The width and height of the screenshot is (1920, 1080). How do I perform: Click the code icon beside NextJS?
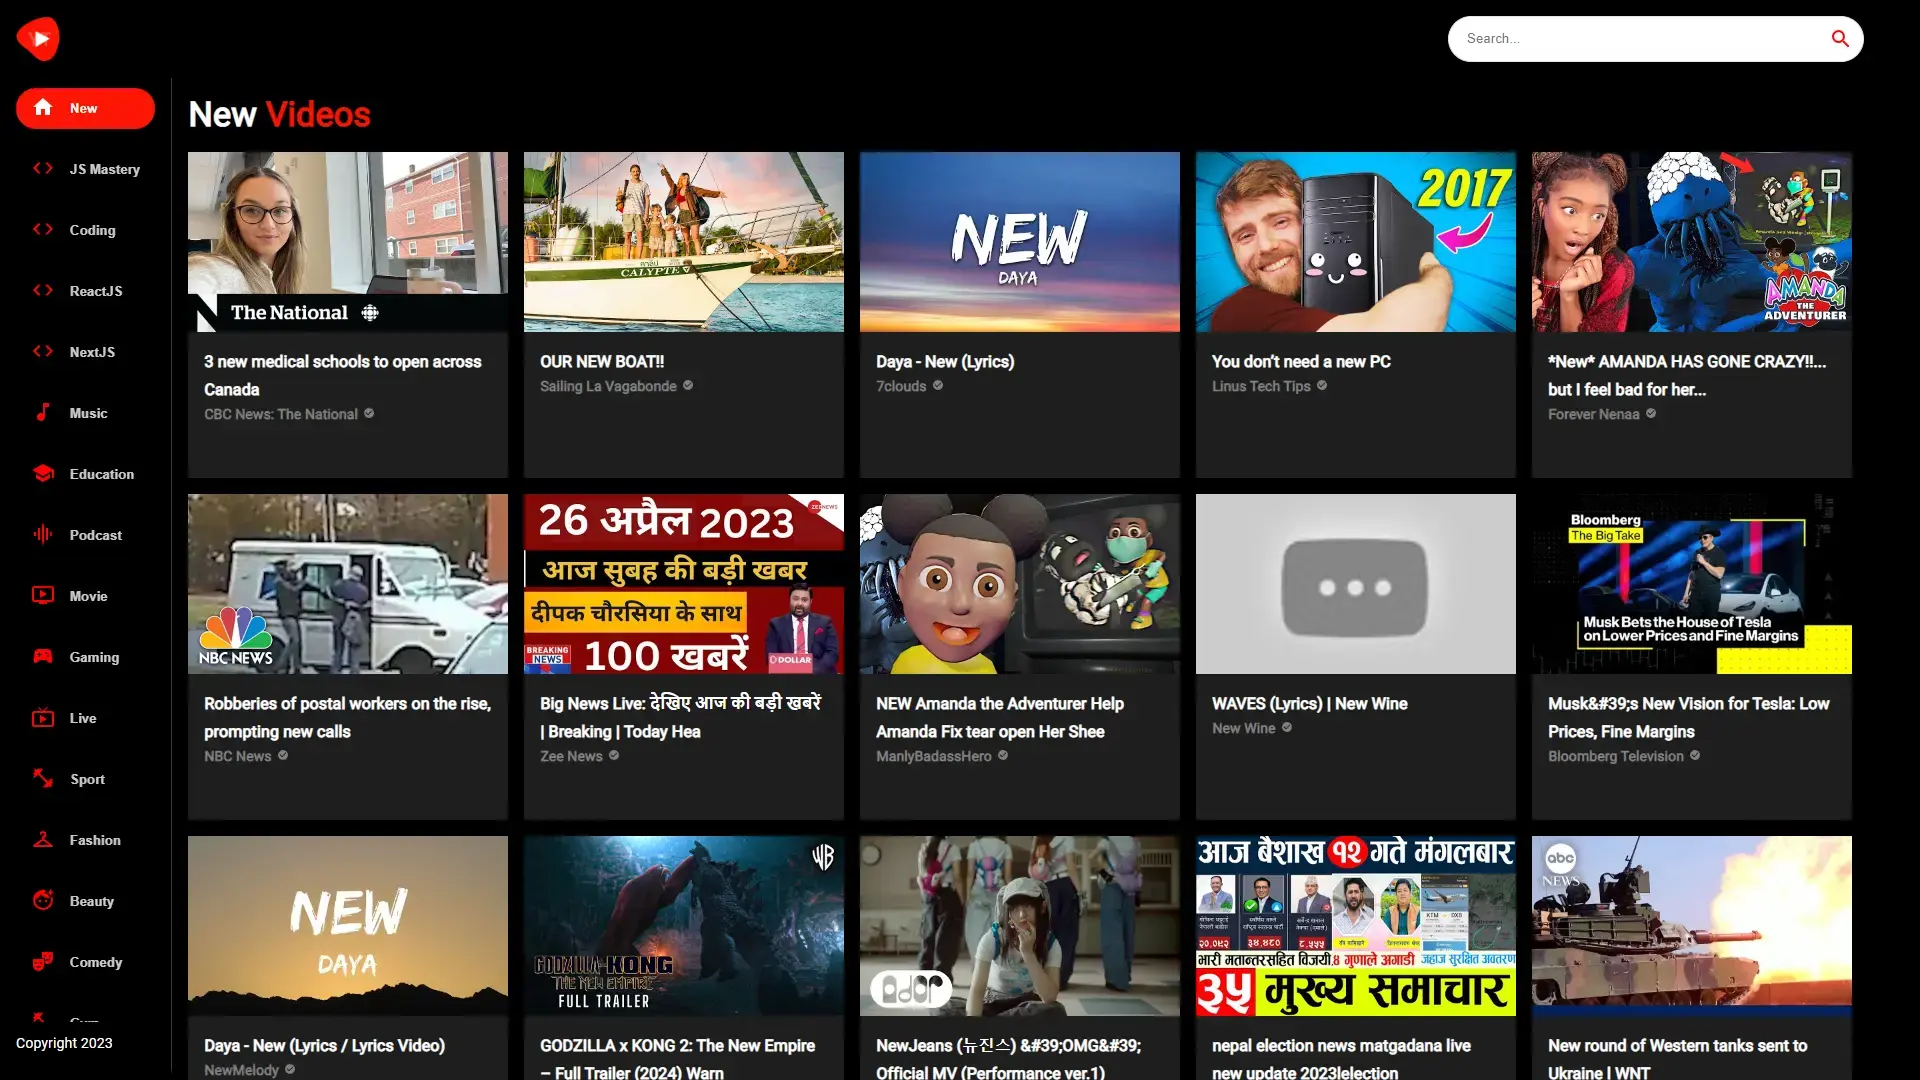click(x=43, y=351)
